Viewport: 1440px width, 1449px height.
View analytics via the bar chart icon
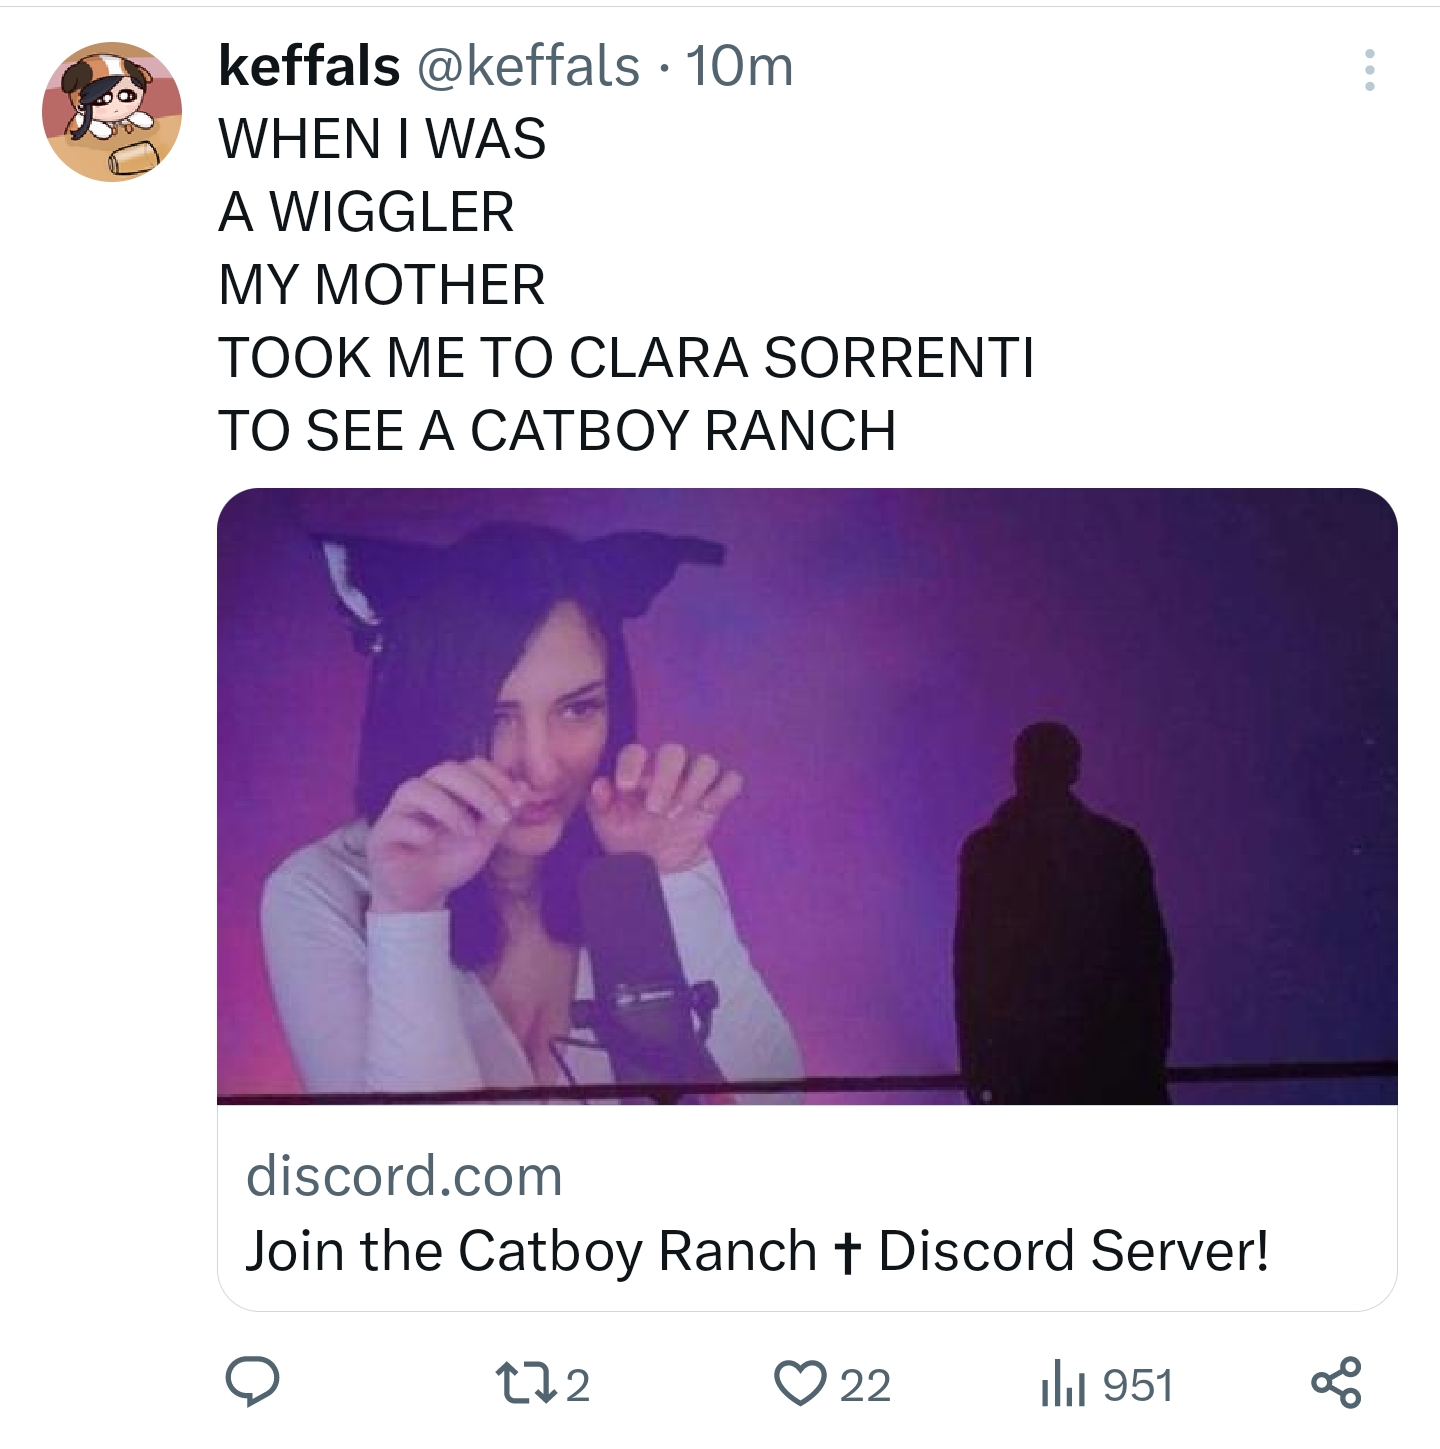[1065, 1384]
